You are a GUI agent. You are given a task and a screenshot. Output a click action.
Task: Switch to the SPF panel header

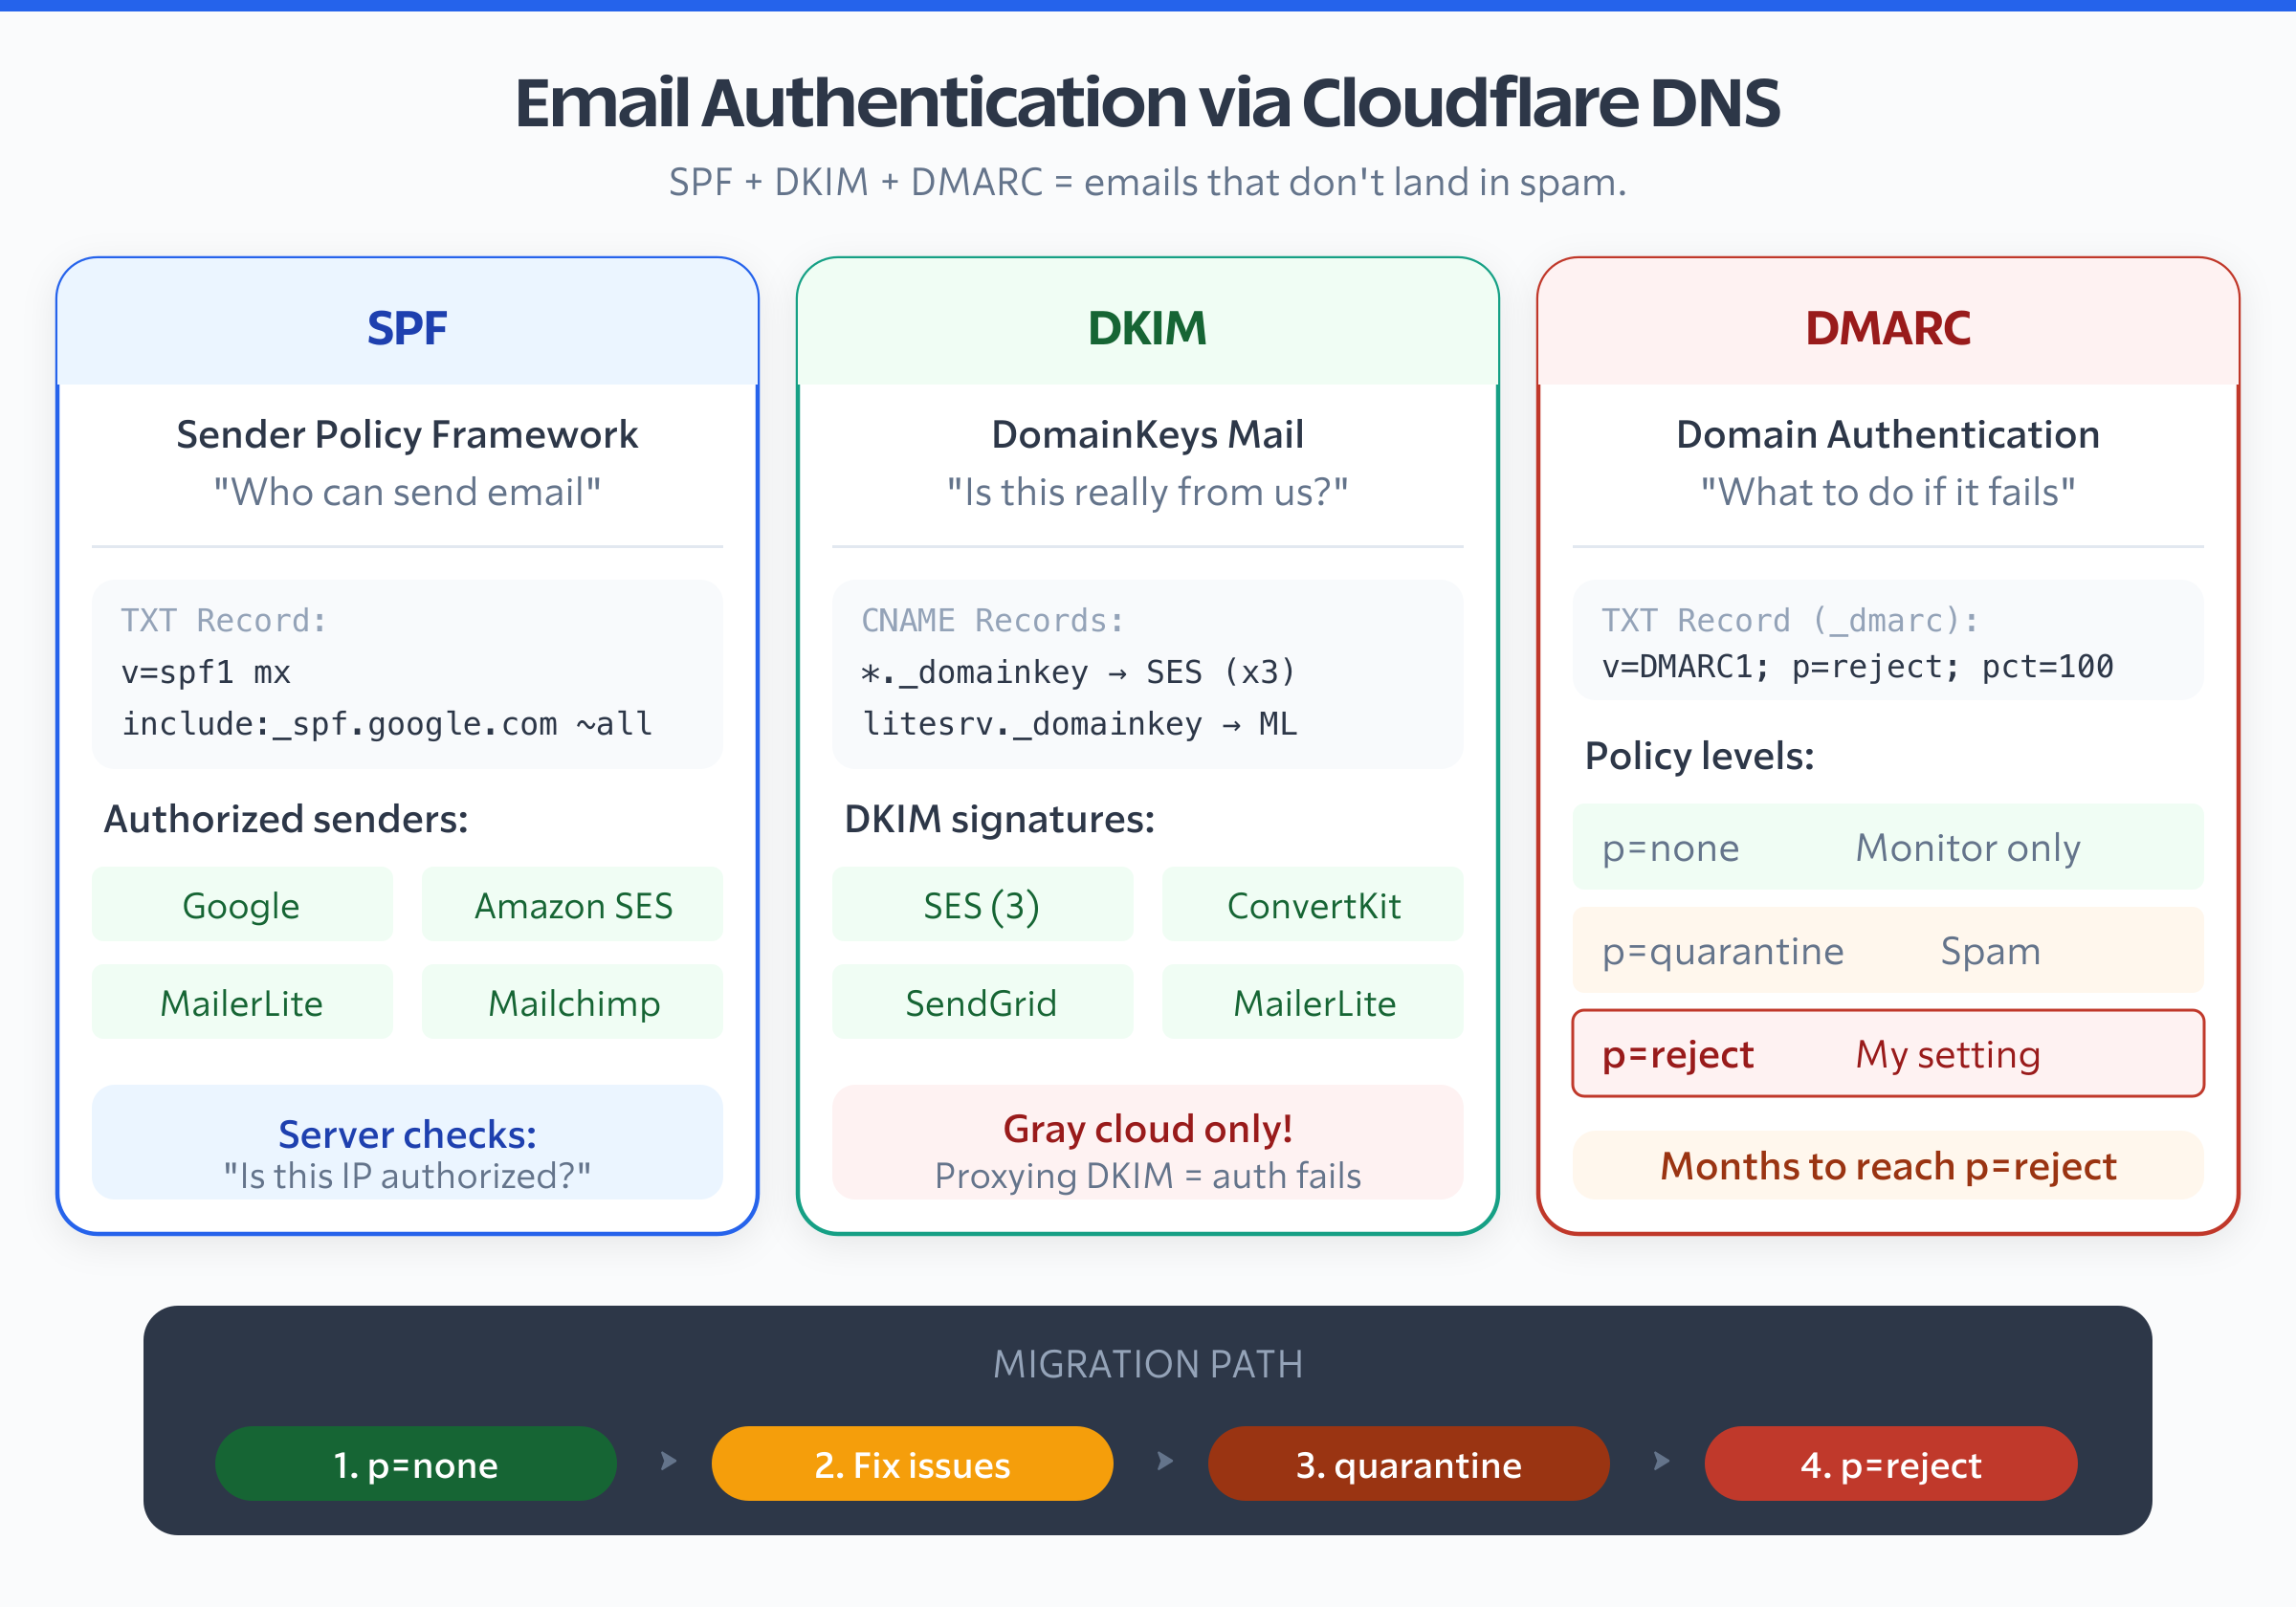pyautogui.click(x=406, y=327)
